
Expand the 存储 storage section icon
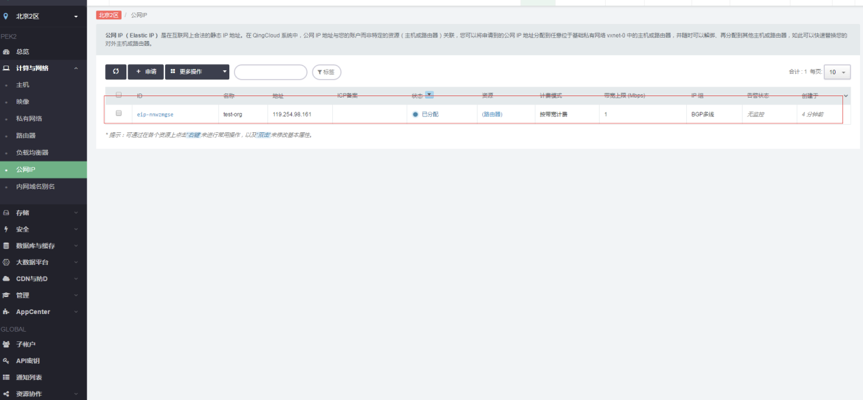(7, 213)
